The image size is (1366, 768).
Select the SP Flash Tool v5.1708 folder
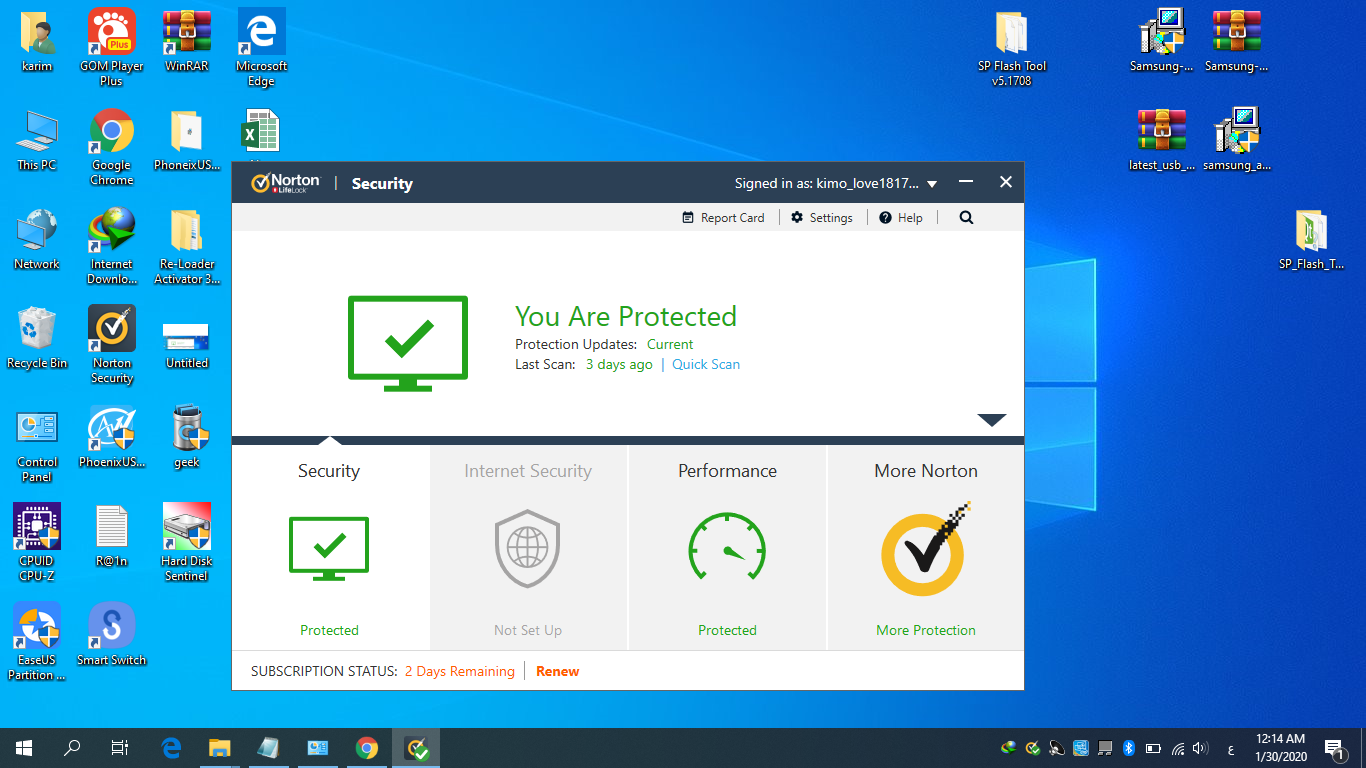coord(1012,47)
